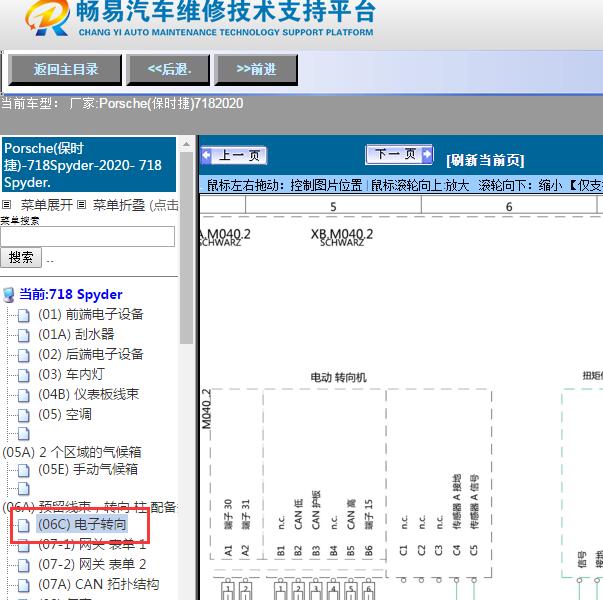This screenshot has height=600, width=603.
Task: Open next page via 下一页
Action: [399, 155]
